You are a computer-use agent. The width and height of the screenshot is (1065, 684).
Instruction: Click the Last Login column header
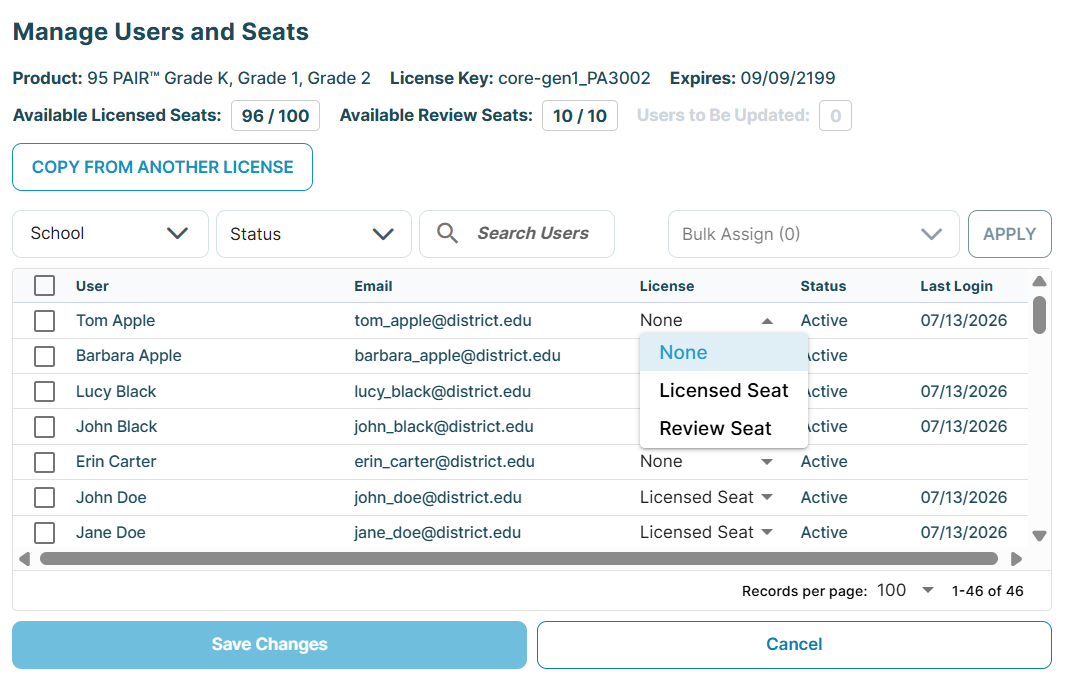(x=956, y=286)
